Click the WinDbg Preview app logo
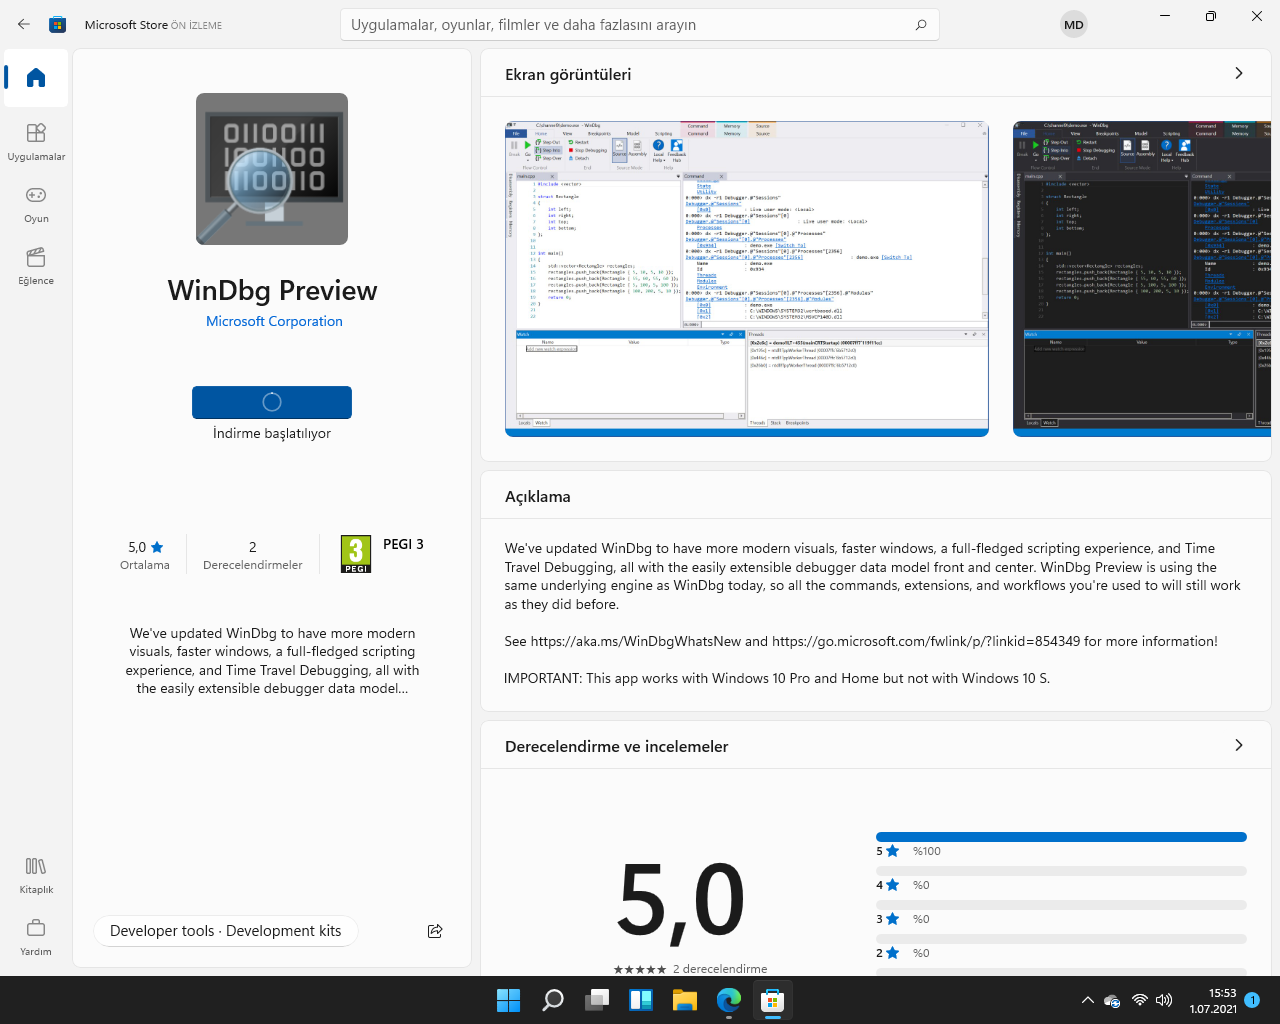The width and height of the screenshot is (1280, 1024). click(272, 169)
